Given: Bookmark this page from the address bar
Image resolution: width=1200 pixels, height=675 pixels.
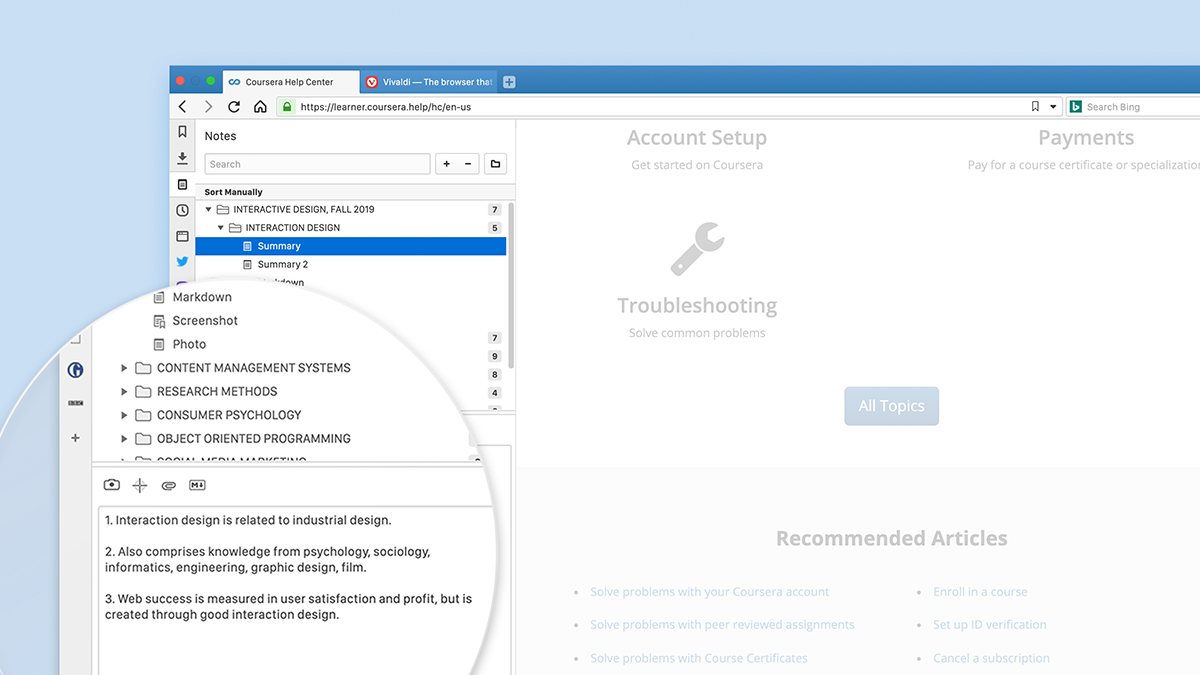Looking at the screenshot, I should click(x=1035, y=107).
